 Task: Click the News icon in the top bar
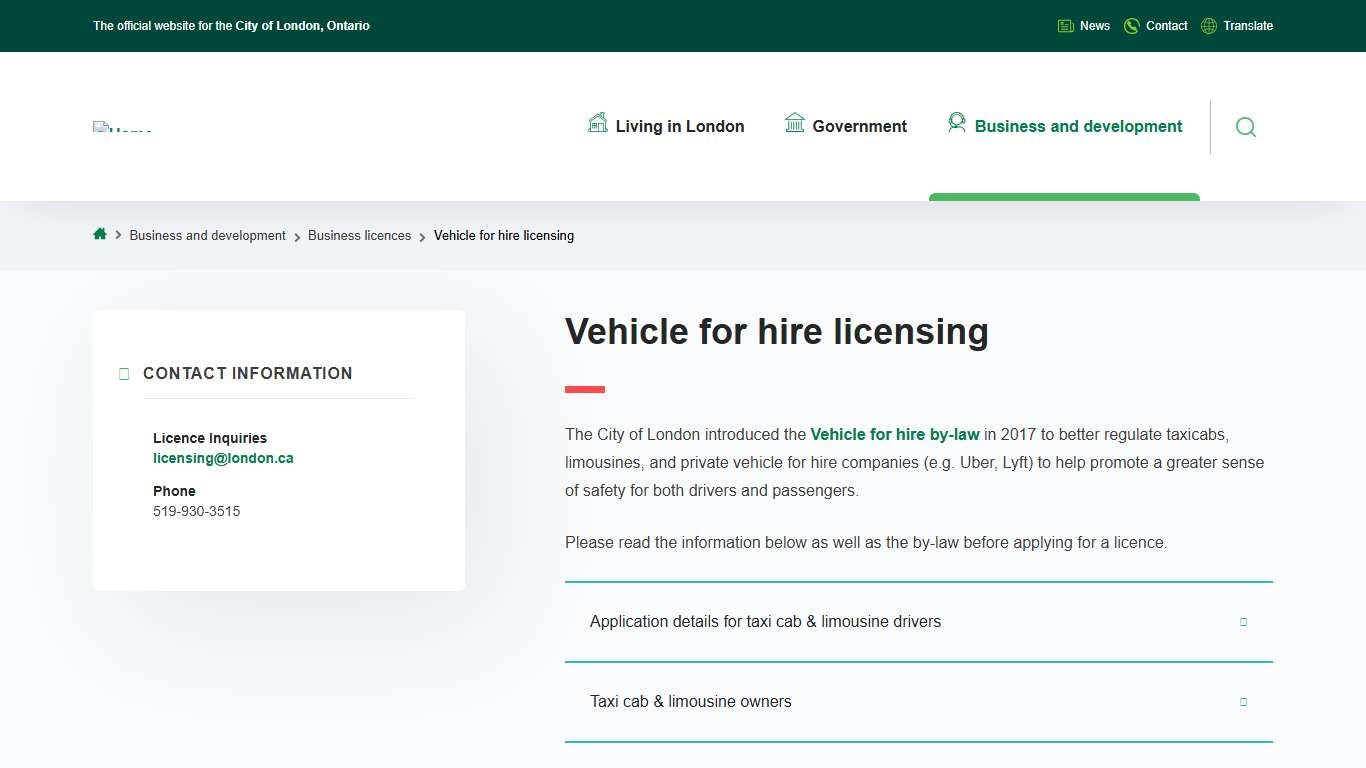coord(1065,25)
